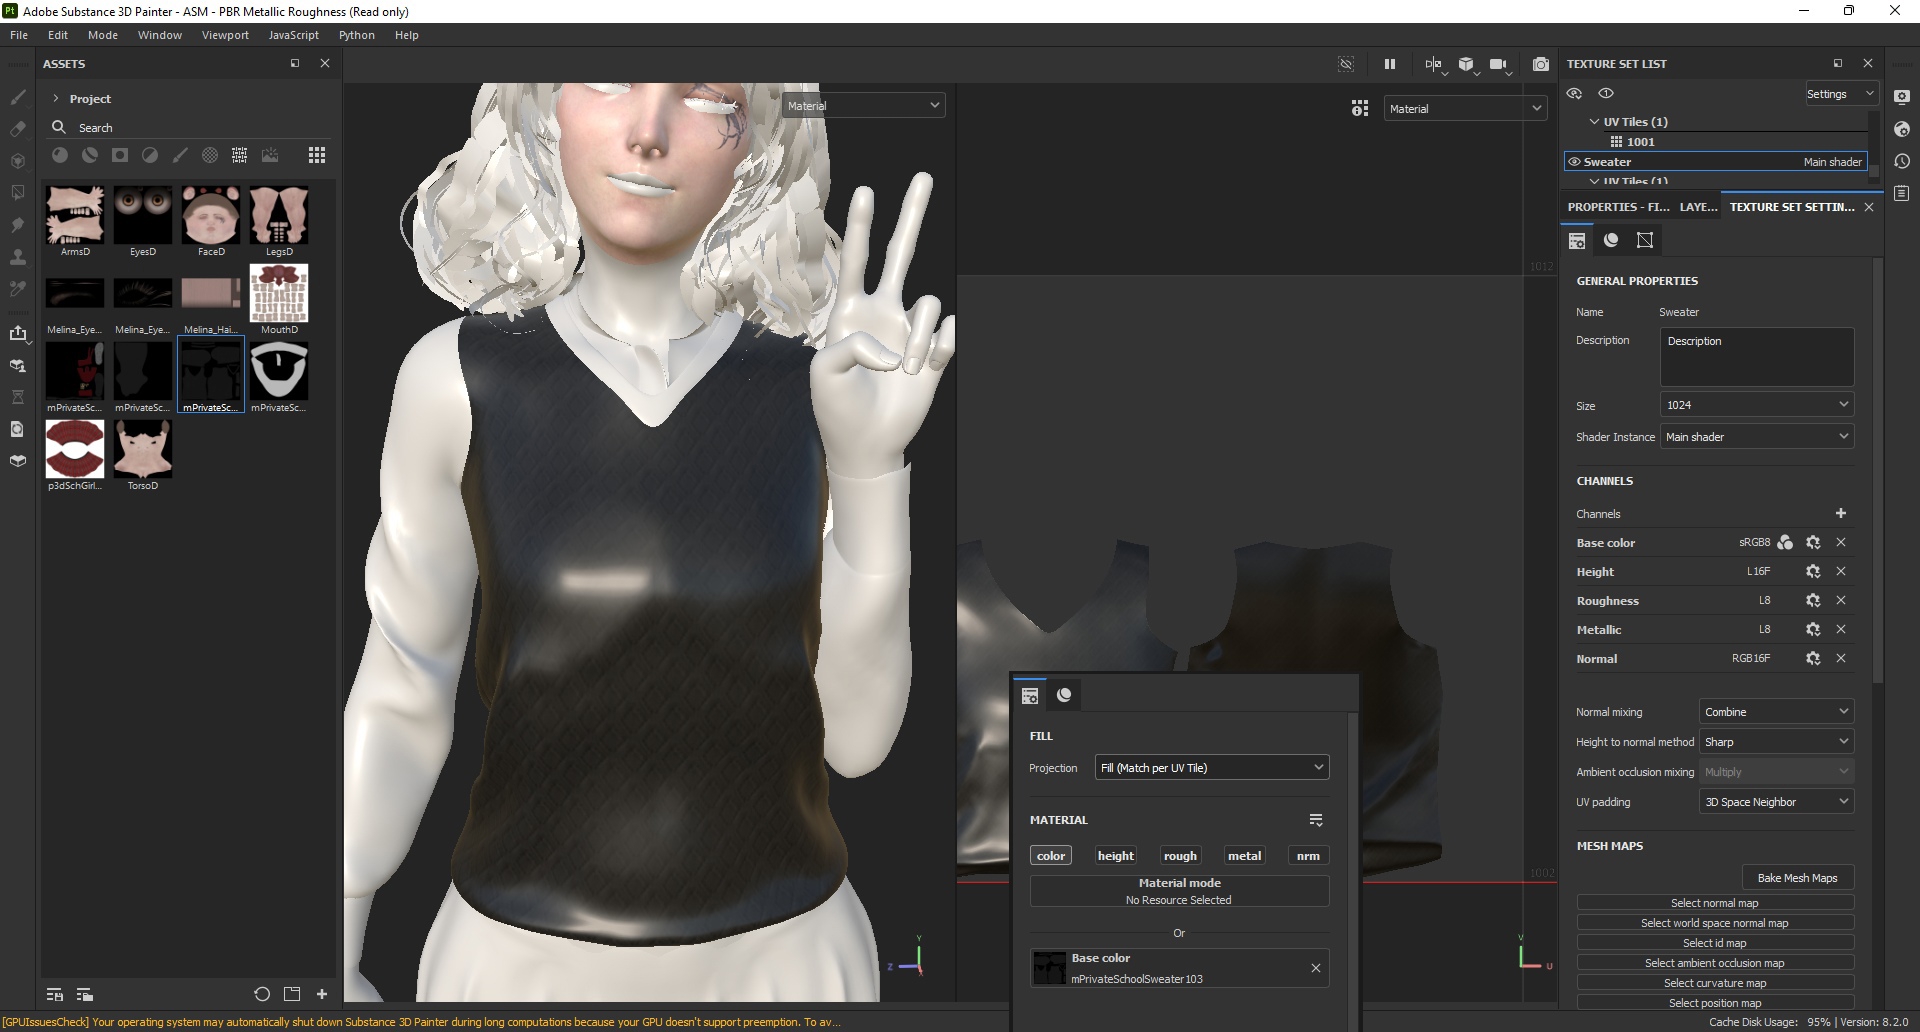Open Texture Set List Settings dropdown
Viewport: 1920px width, 1032px height.
click(1841, 94)
